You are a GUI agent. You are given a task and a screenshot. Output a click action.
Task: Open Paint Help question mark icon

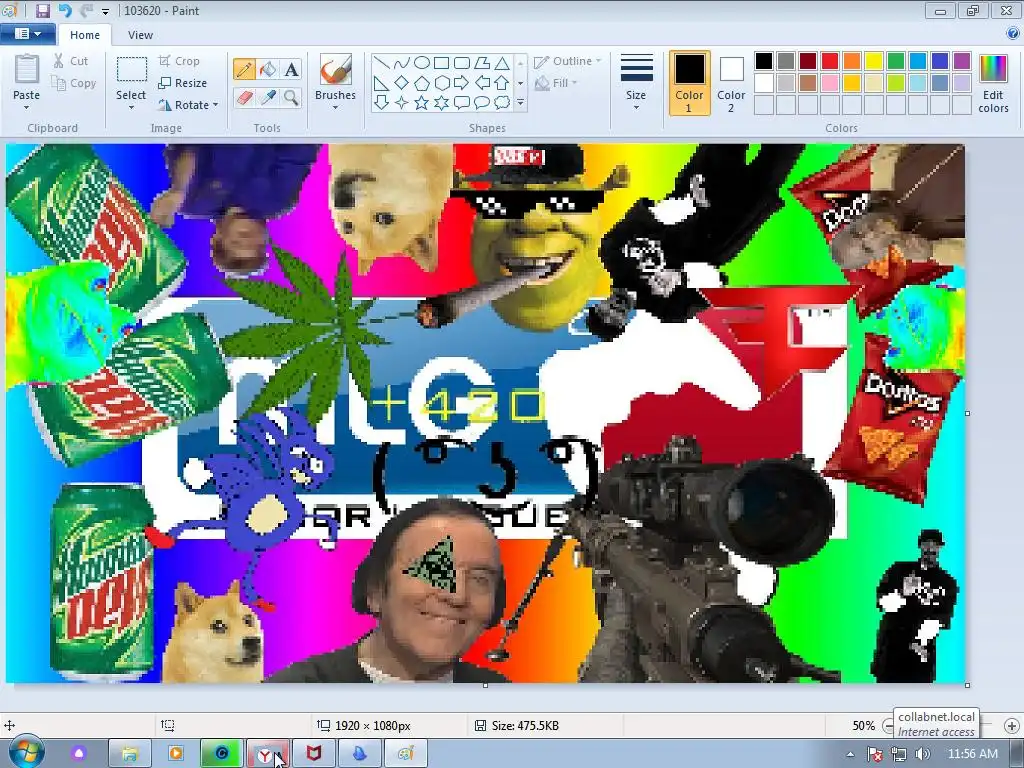click(x=1013, y=33)
